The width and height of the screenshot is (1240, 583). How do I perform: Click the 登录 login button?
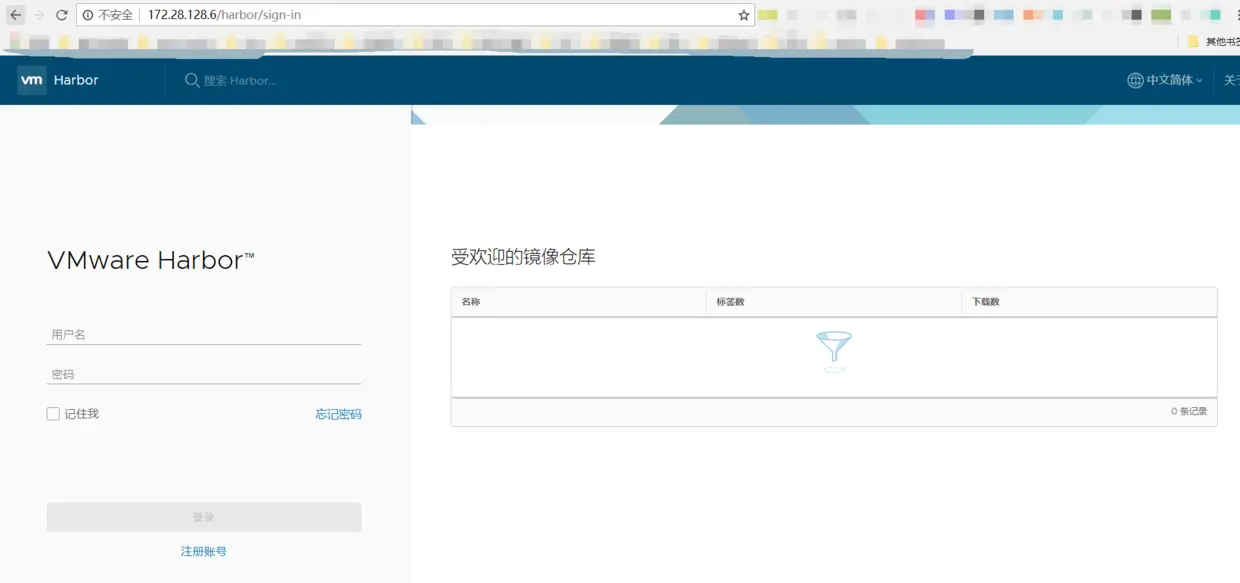click(204, 517)
